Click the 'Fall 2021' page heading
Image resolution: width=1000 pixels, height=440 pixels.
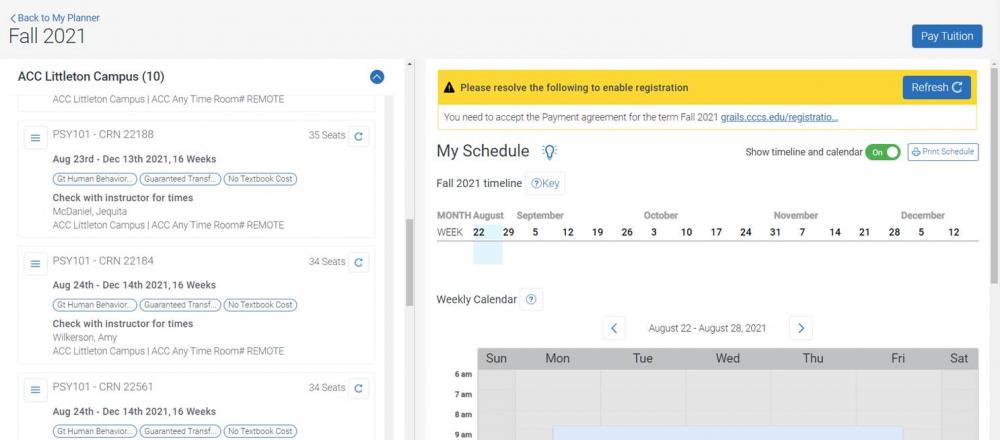[47, 36]
